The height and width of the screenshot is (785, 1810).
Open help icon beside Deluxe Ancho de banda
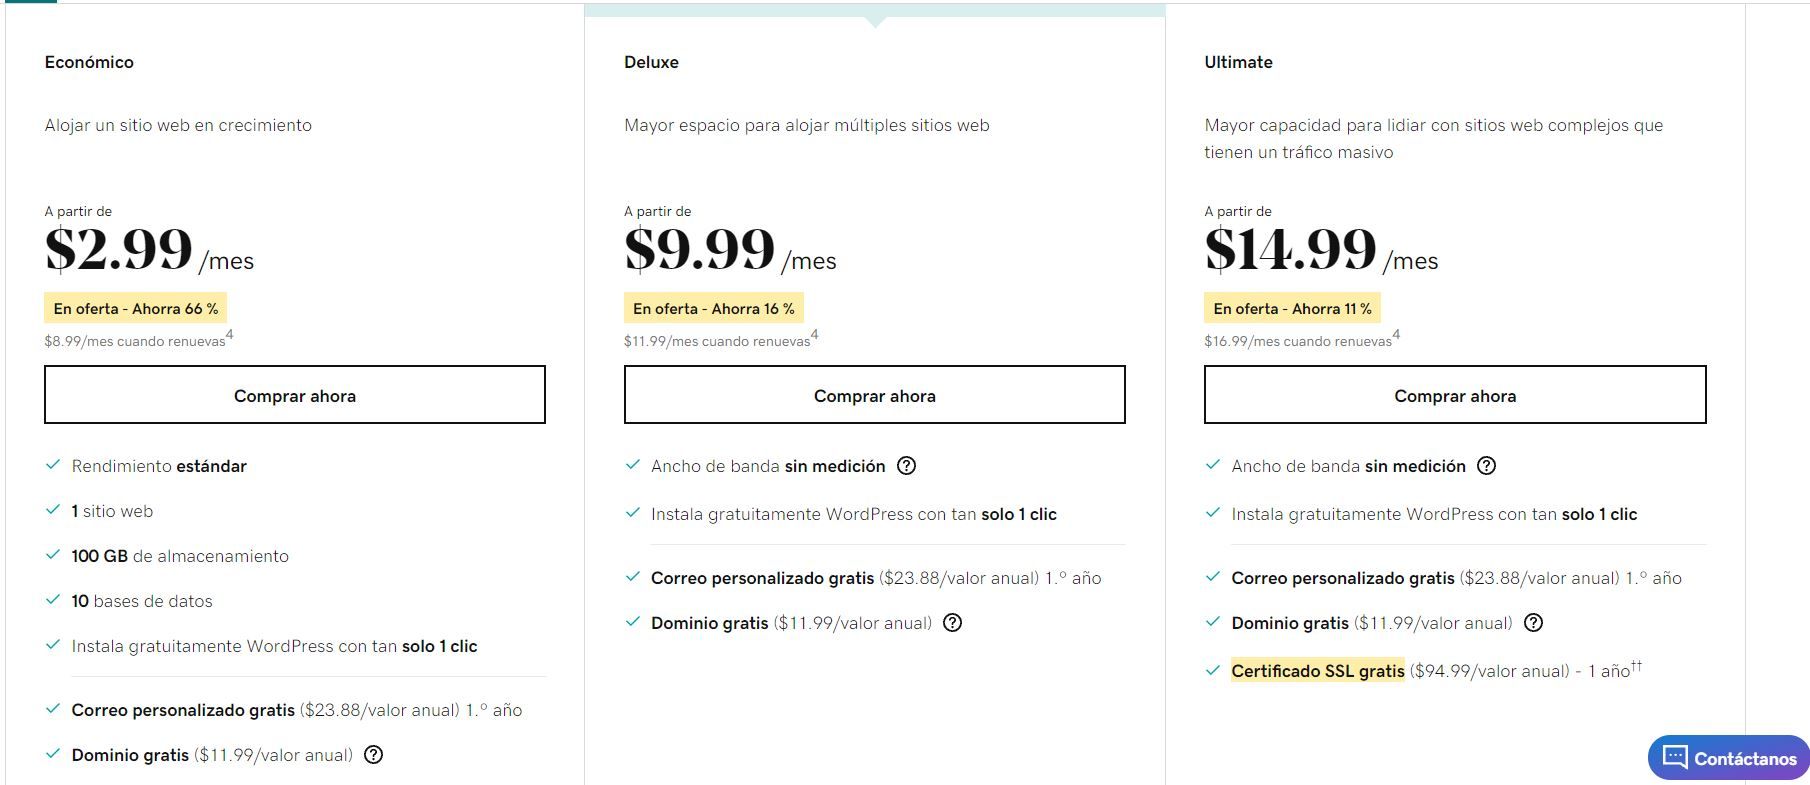tap(907, 466)
